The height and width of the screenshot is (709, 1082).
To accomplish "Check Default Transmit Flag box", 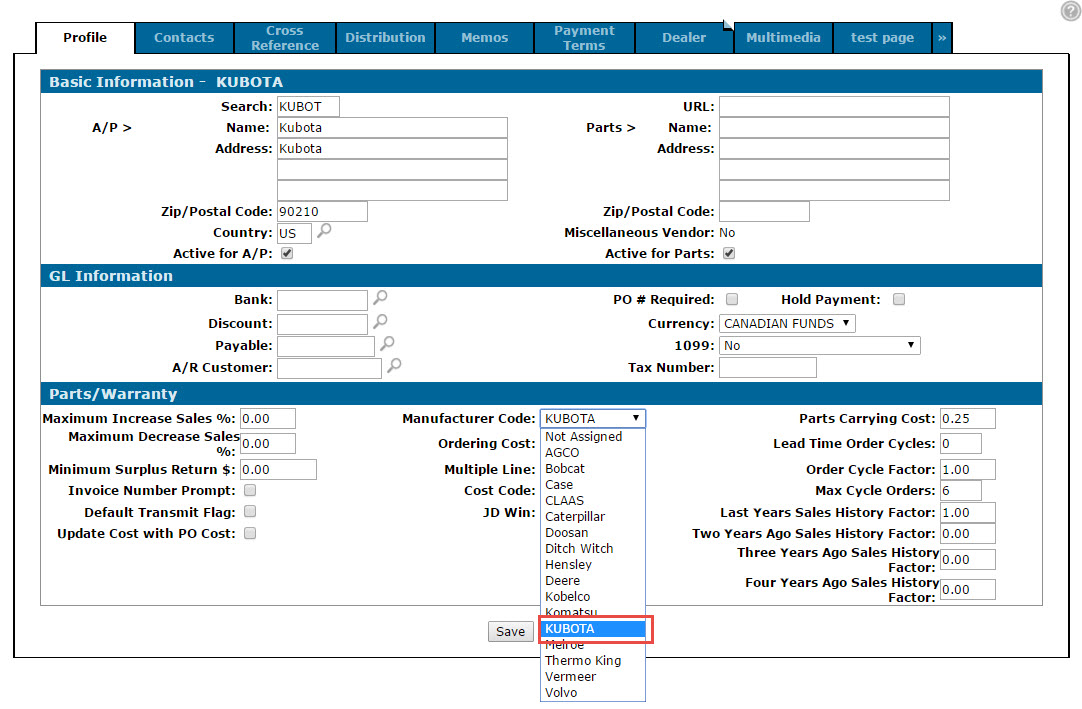I will click(x=250, y=512).
